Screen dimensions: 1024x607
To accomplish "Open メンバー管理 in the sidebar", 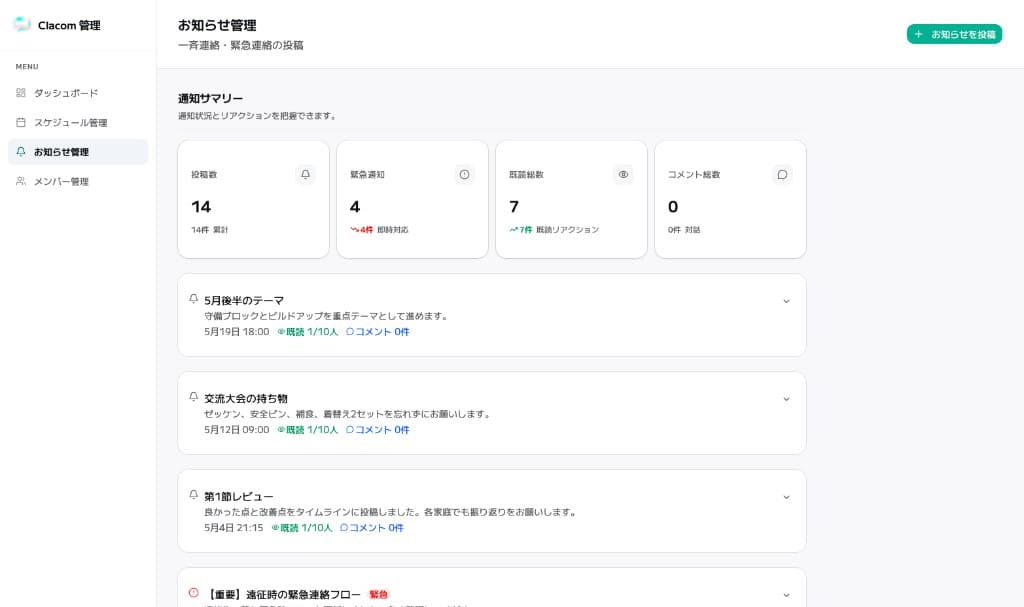I will 78,181.
